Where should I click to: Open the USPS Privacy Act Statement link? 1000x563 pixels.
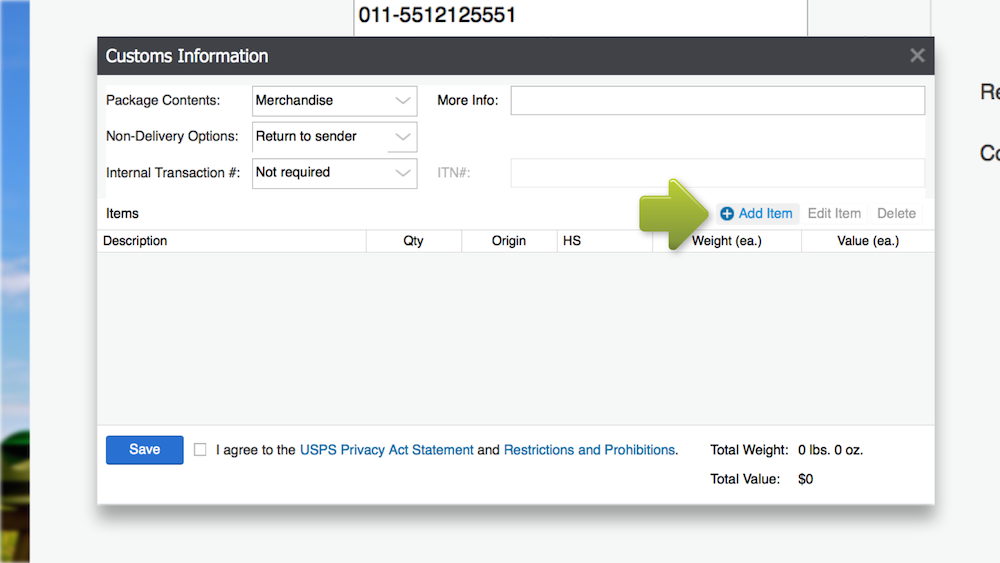coord(387,450)
